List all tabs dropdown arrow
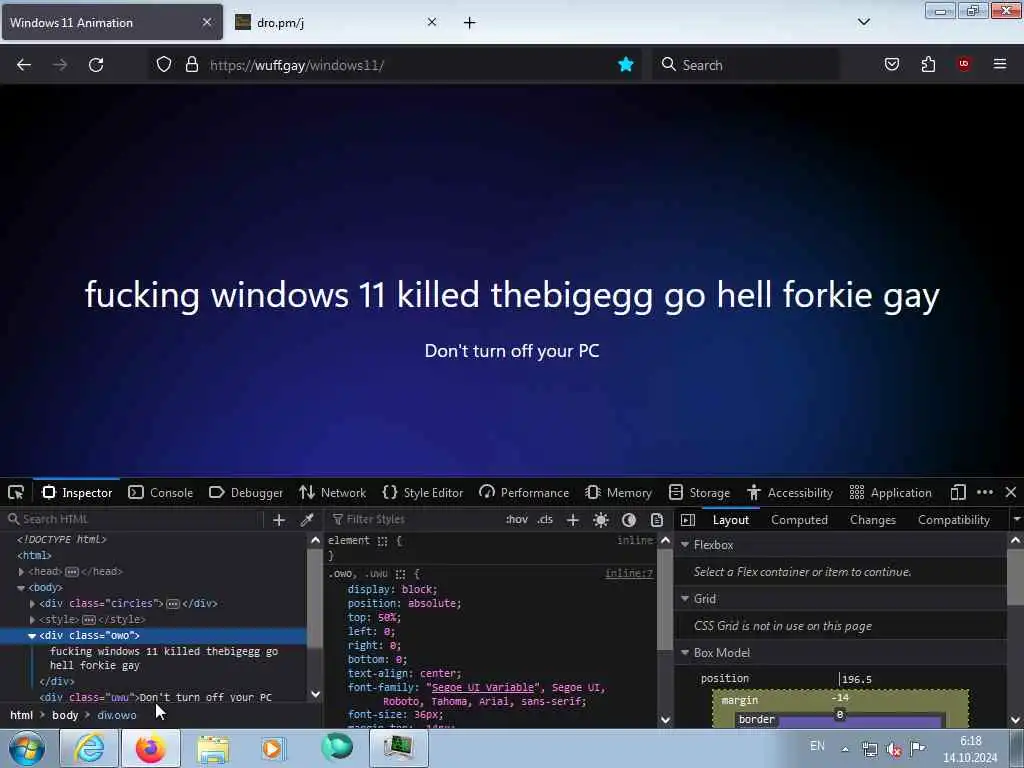This screenshot has height=768, width=1024. tap(863, 22)
